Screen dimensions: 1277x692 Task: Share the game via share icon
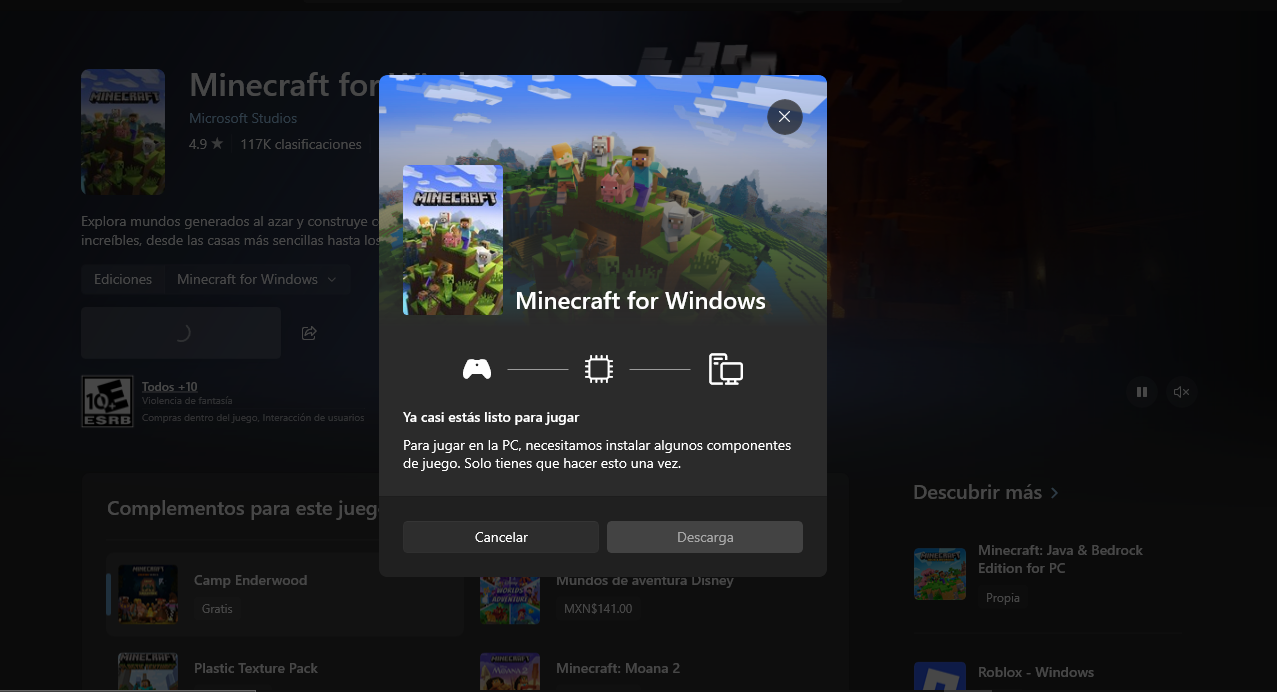point(309,333)
